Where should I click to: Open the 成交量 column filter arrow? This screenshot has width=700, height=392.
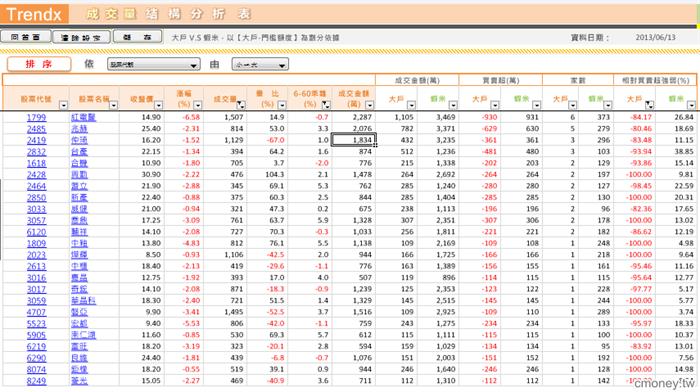[241, 105]
